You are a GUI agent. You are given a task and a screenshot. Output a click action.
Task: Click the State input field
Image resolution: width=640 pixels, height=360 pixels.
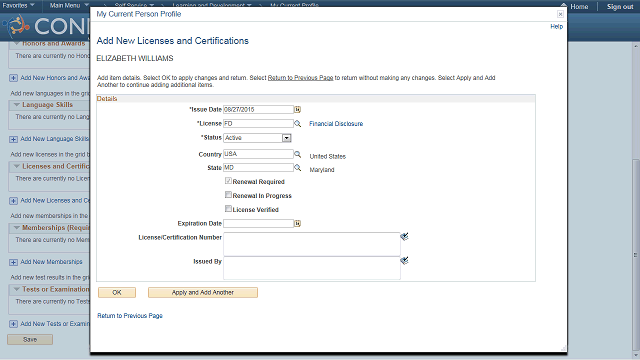258,168
